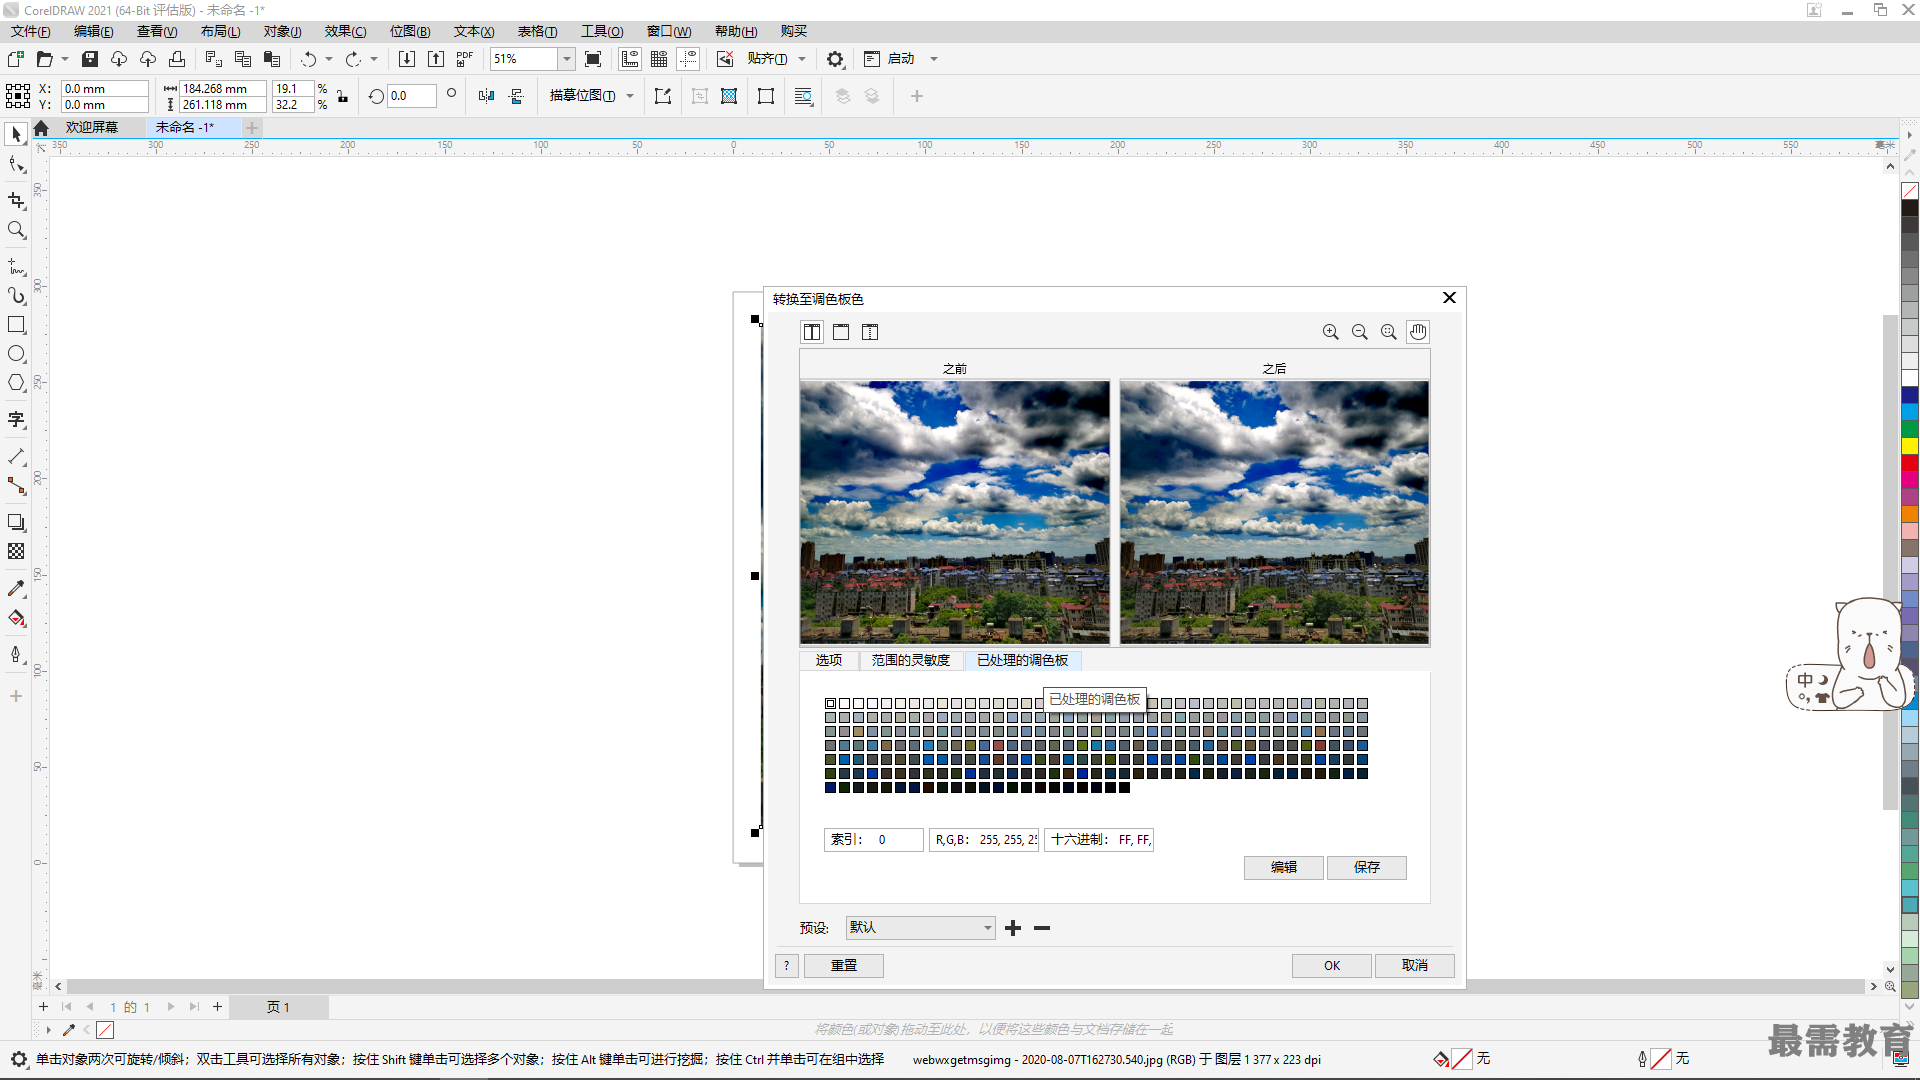This screenshot has height=1080, width=1920.
Task: Select the Polygon tool
Action: coord(16,383)
